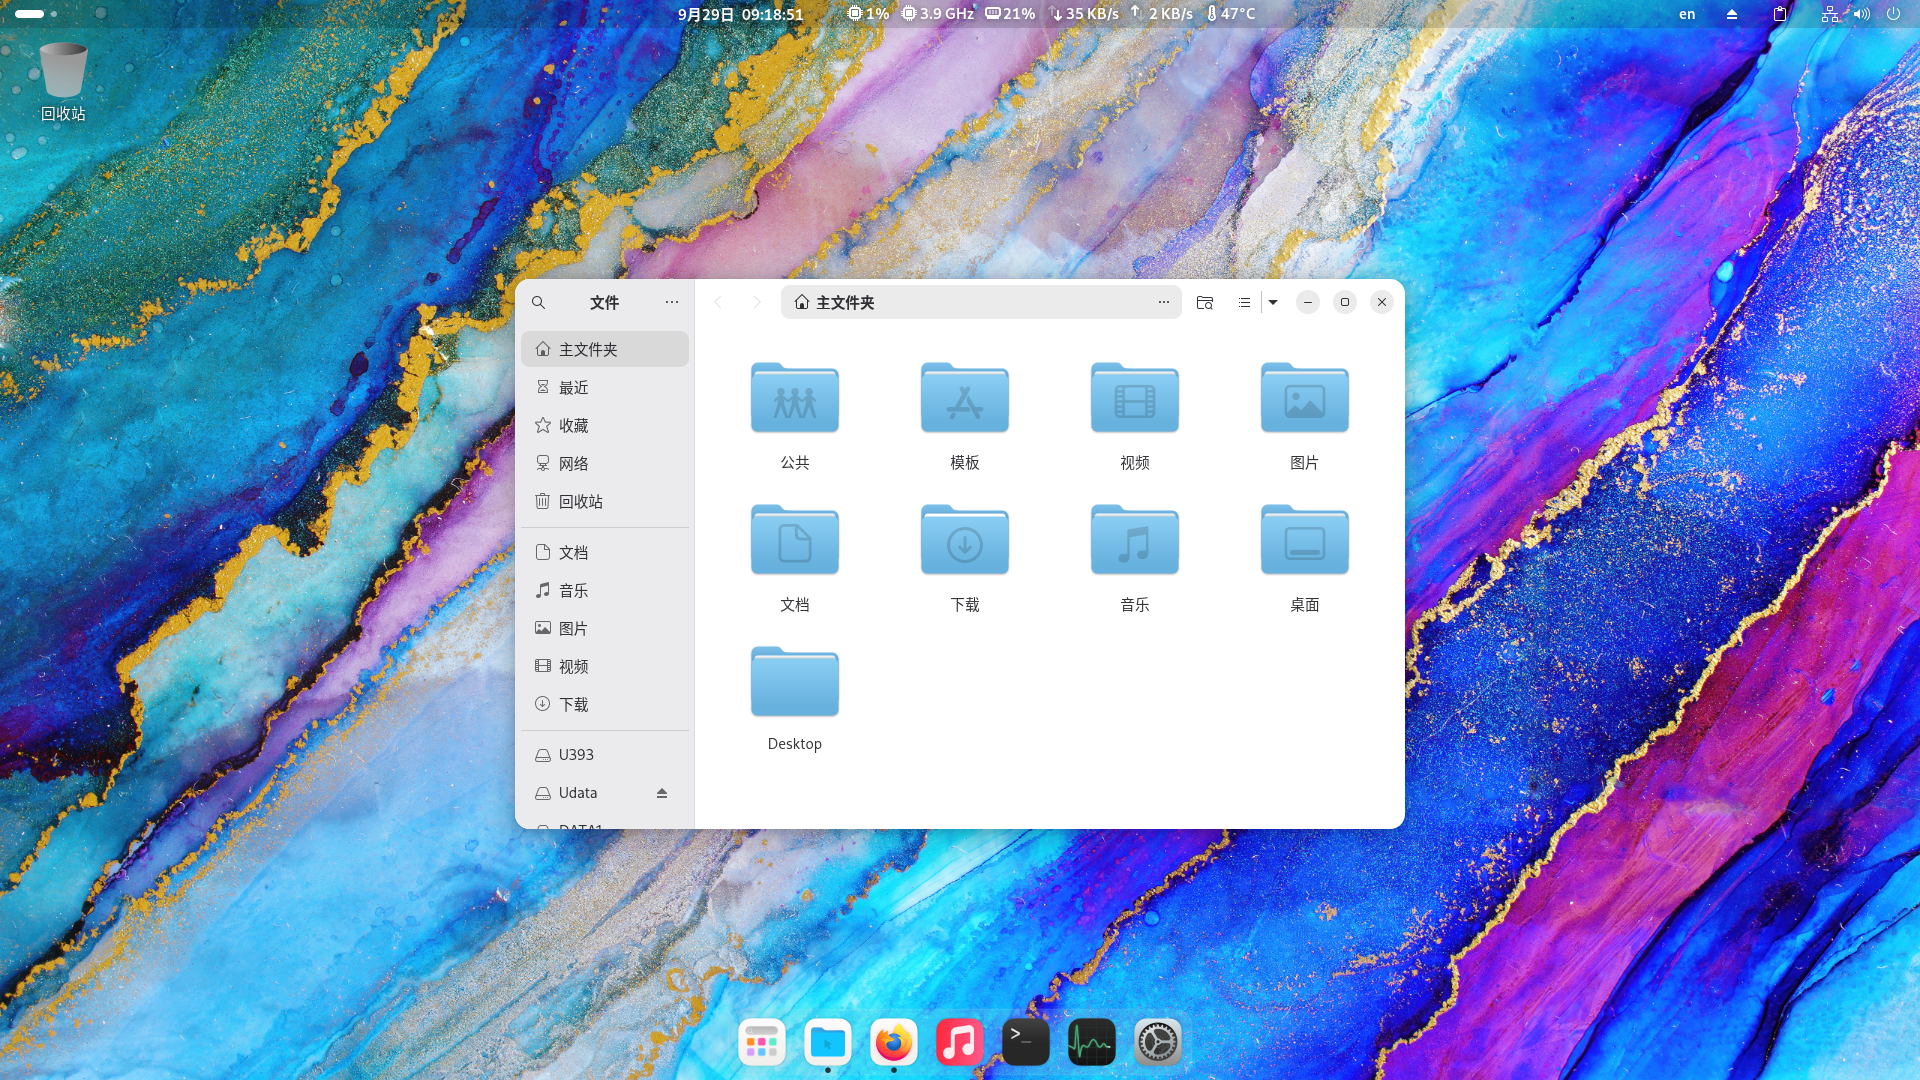Select 视频 in the sidebar

(605, 666)
